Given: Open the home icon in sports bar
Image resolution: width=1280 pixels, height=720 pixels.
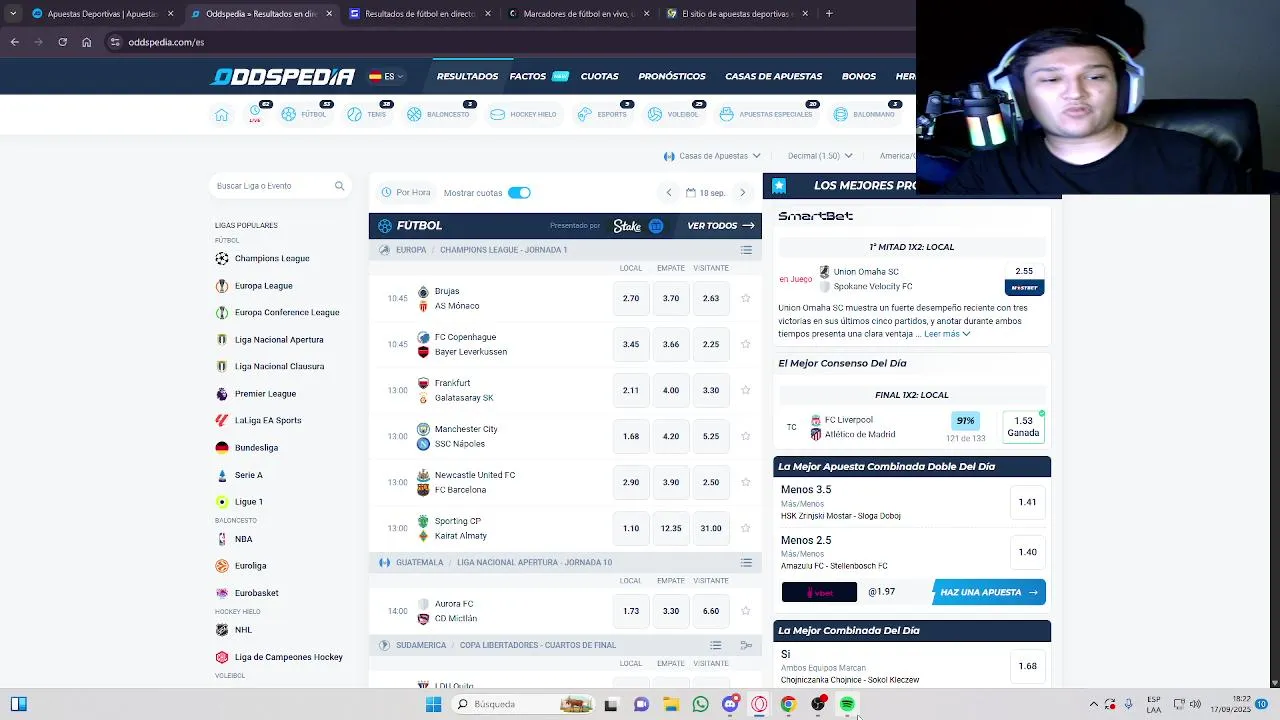Looking at the screenshot, I should (x=222, y=115).
